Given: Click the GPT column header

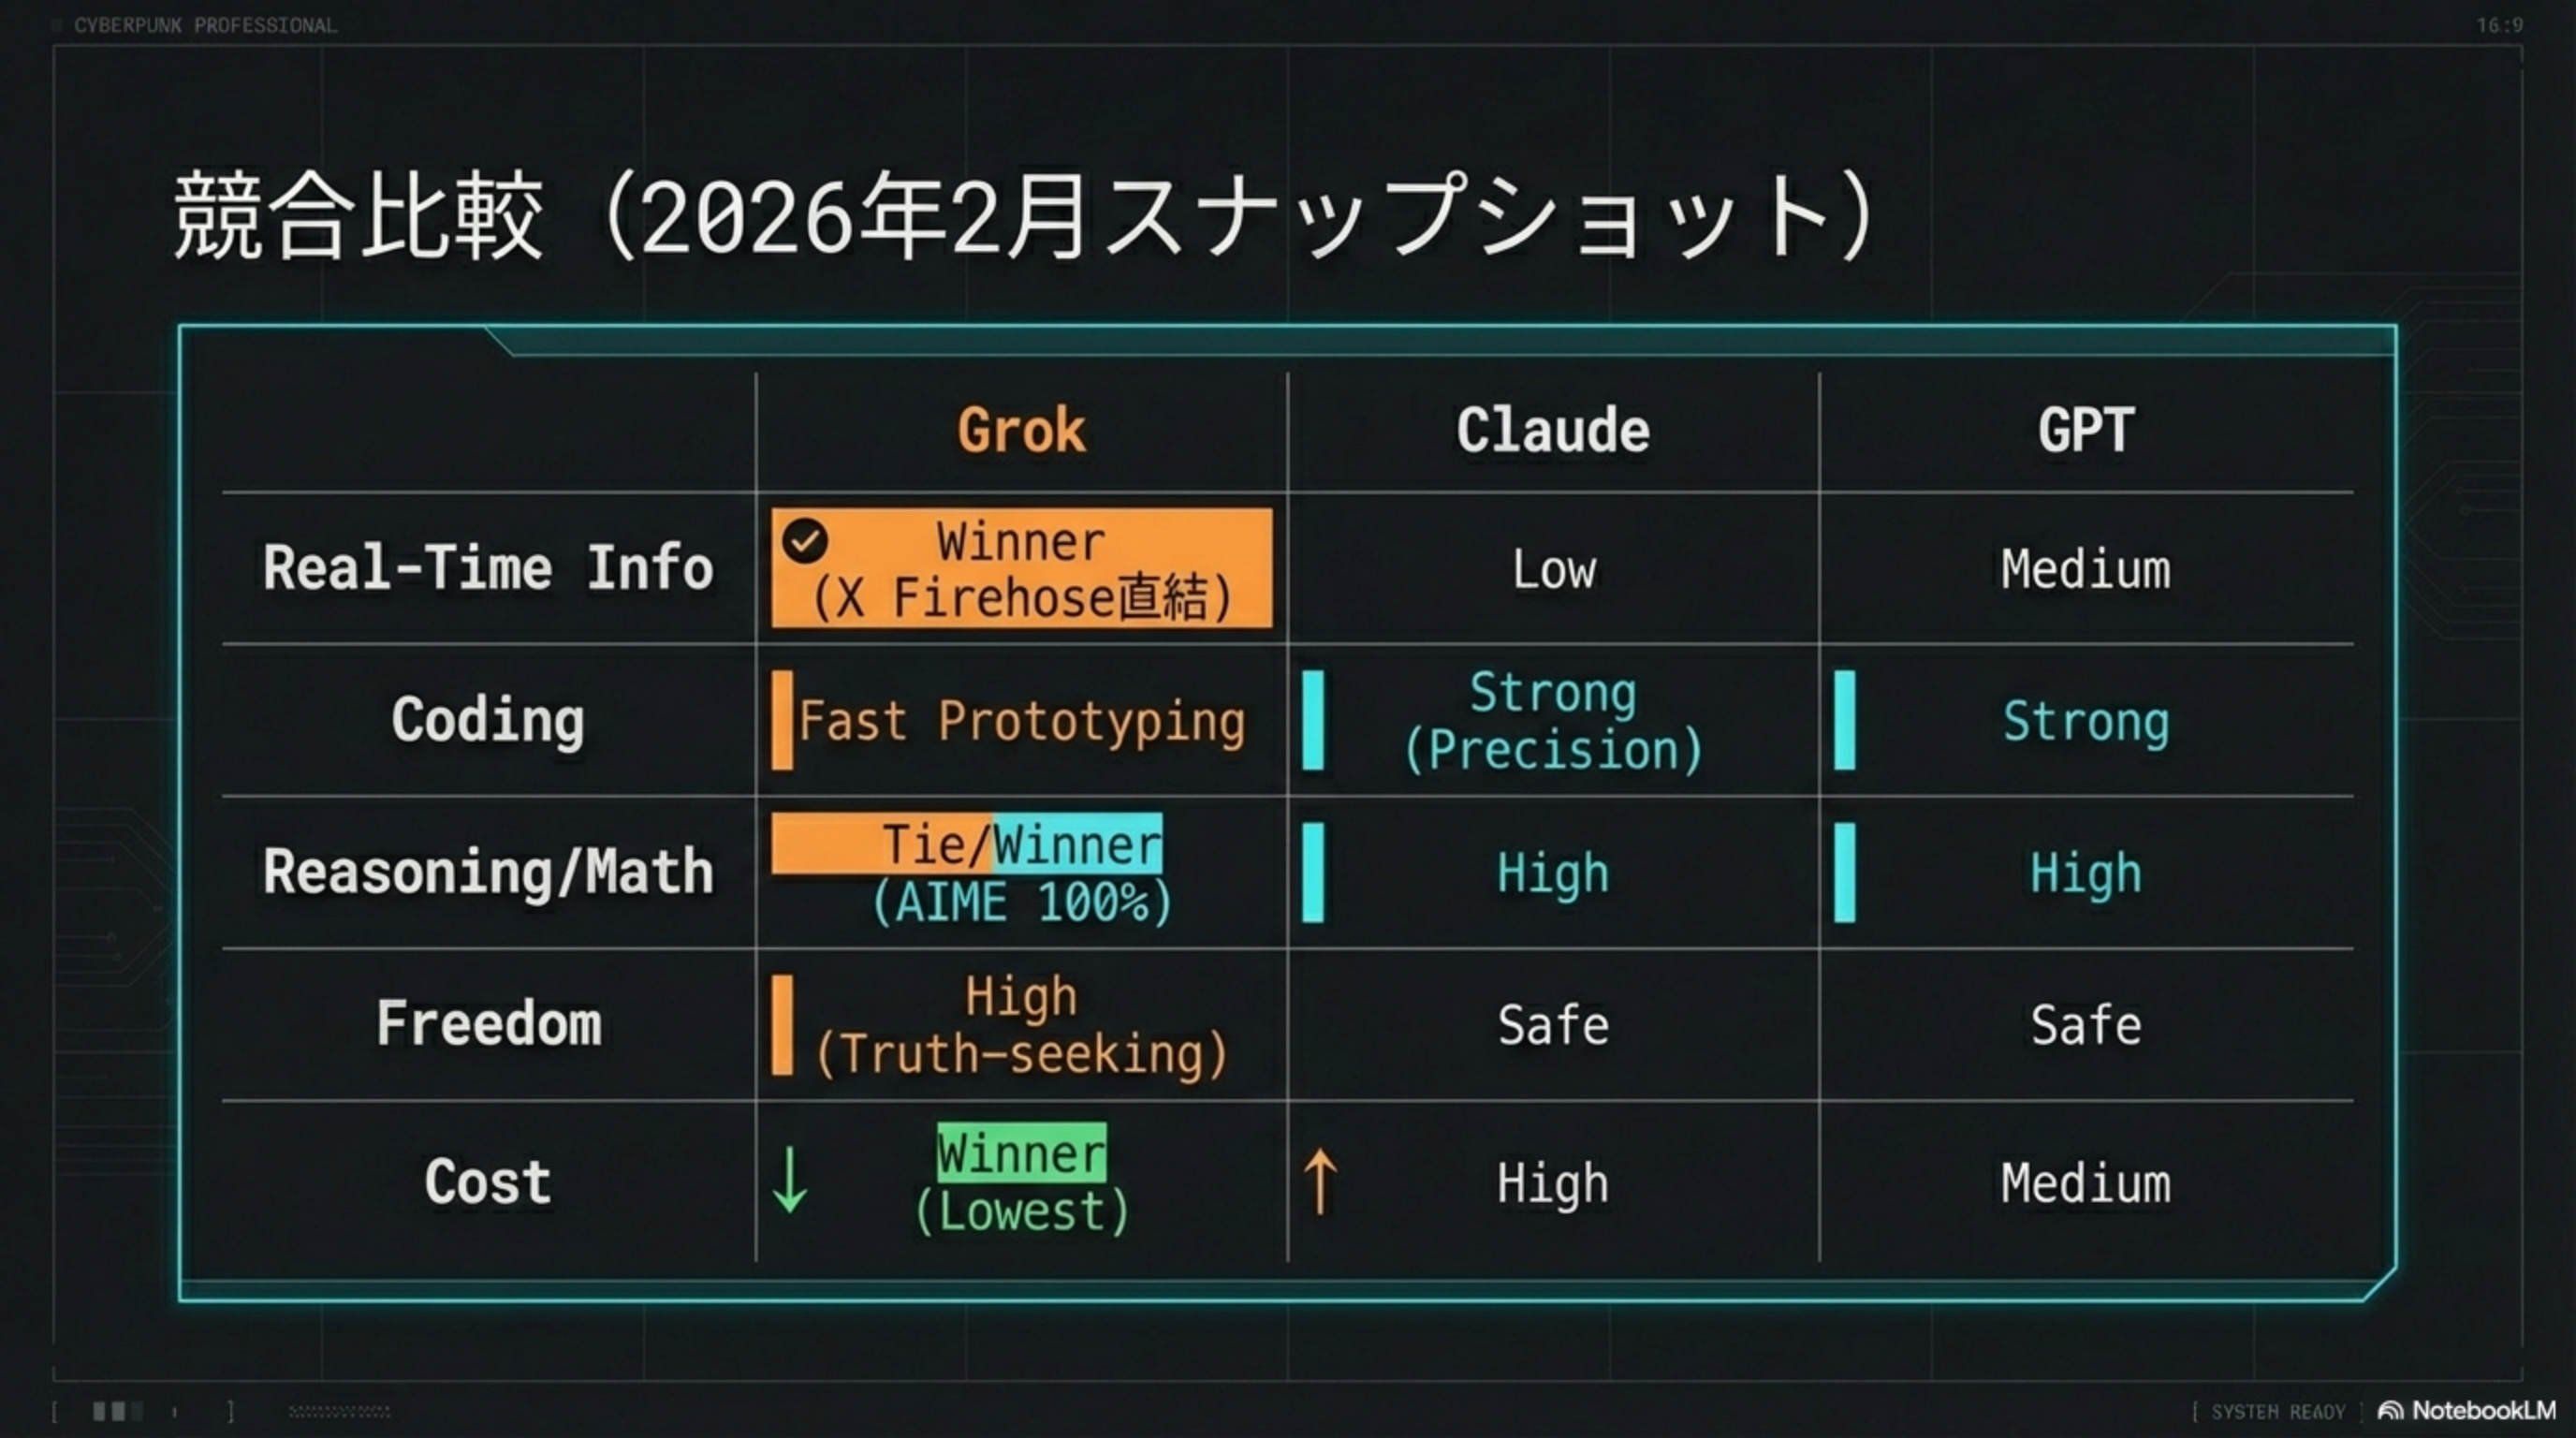Looking at the screenshot, I should click(2086, 430).
